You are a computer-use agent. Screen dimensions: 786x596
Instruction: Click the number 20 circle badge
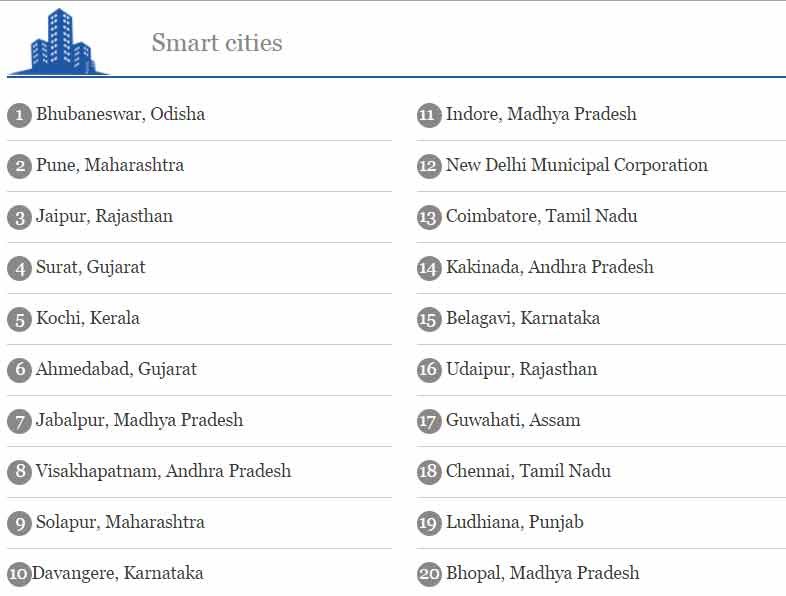pos(429,574)
